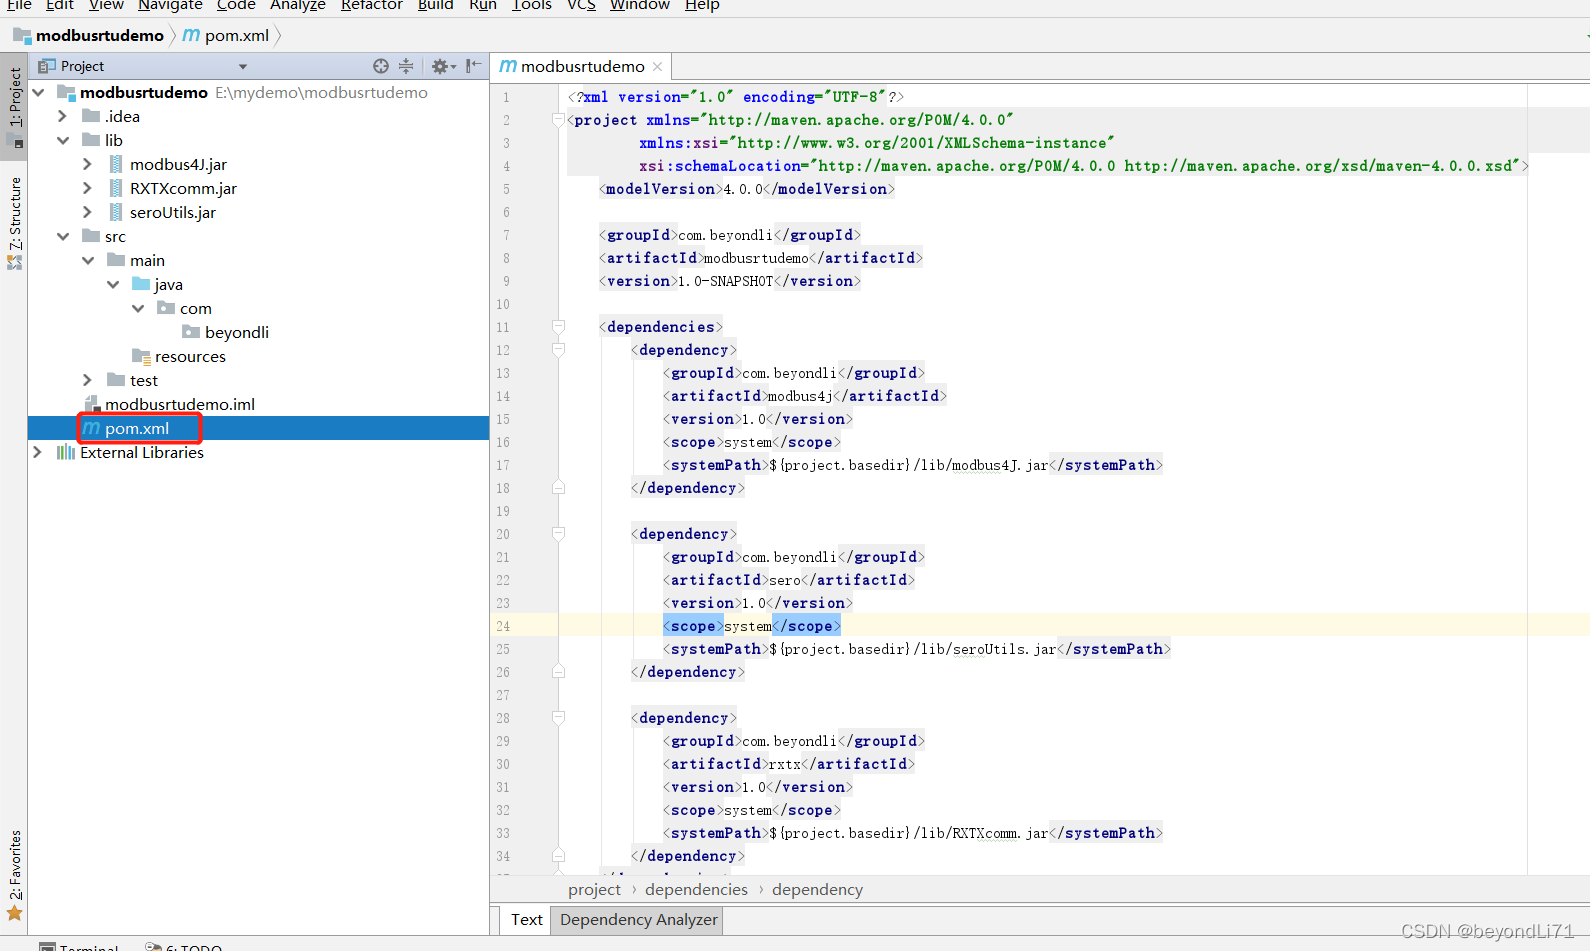The height and width of the screenshot is (951, 1590).
Task: Toggle the 2: Favorites tool window
Action: pyautogui.click(x=14, y=874)
